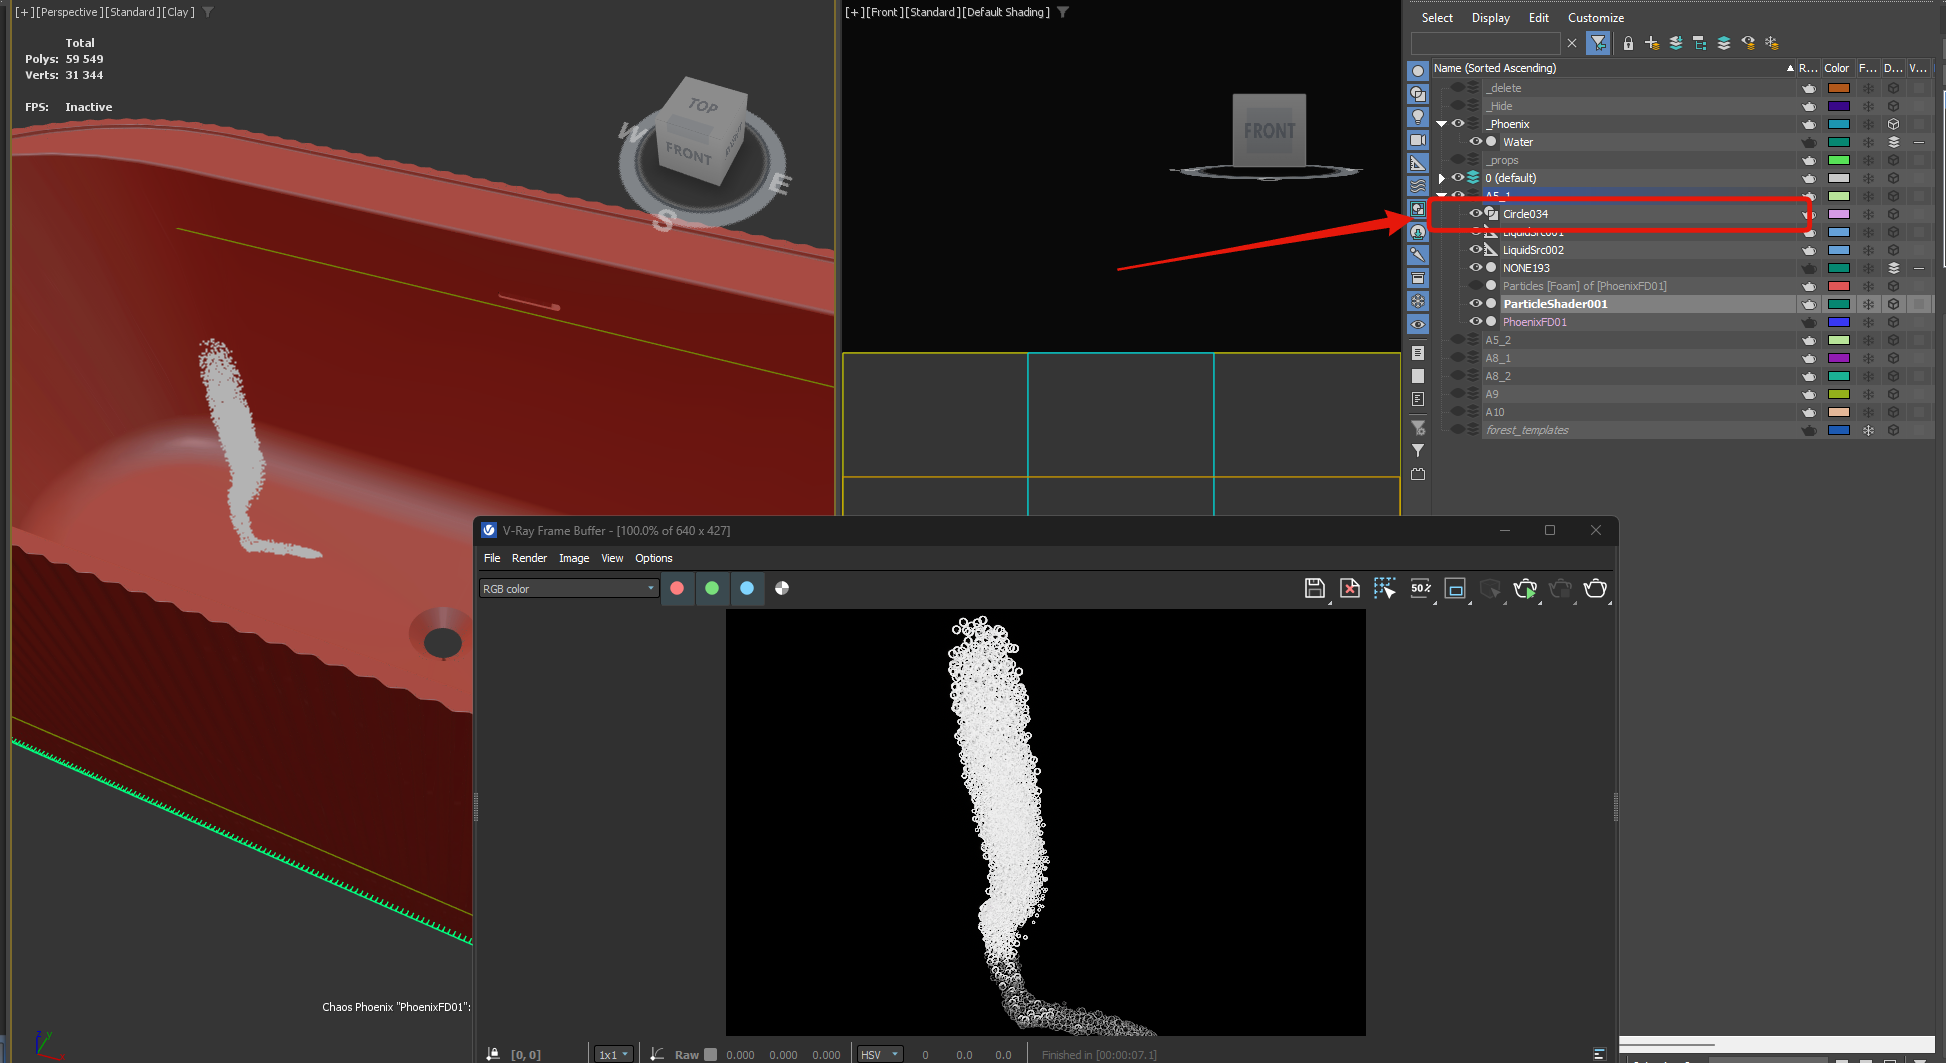This screenshot has height=1063, width=1946.
Task: Toggle the 50% test resolution icon
Action: click(1421, 588)
